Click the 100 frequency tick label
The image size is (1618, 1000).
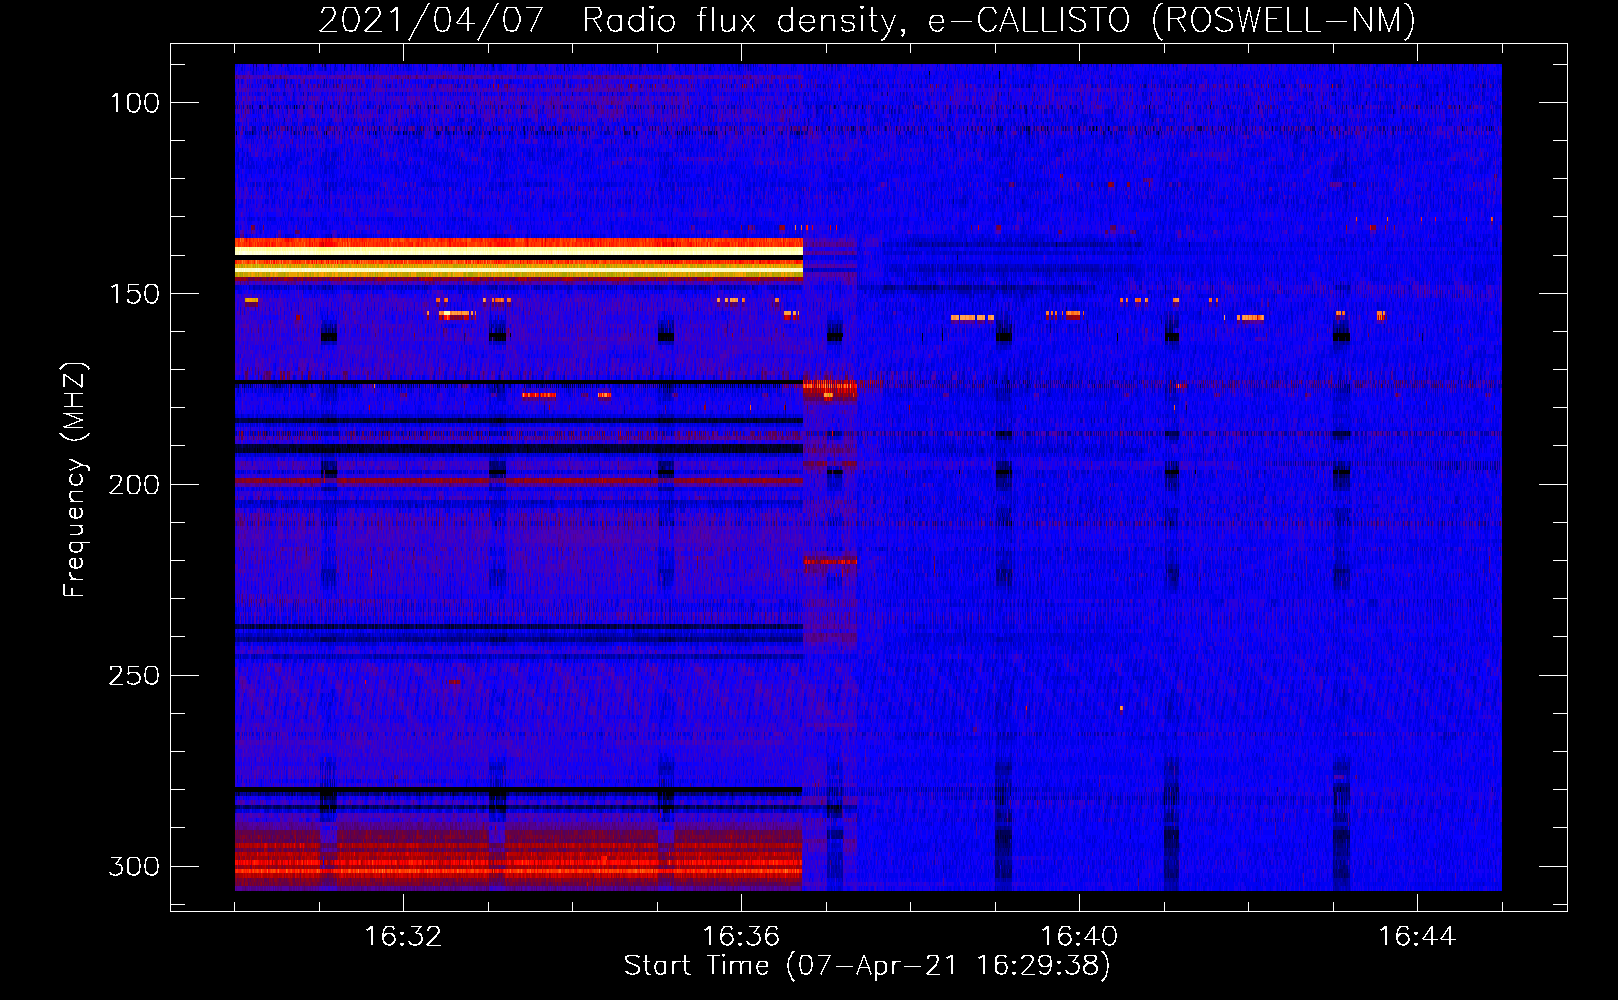(135, 103)
